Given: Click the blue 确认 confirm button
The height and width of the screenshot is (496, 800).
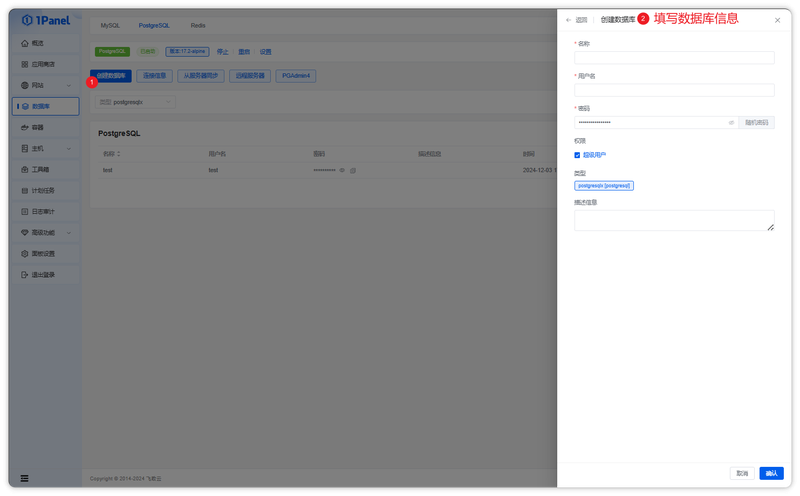Looking at the screenshot, I should point(771,474).
